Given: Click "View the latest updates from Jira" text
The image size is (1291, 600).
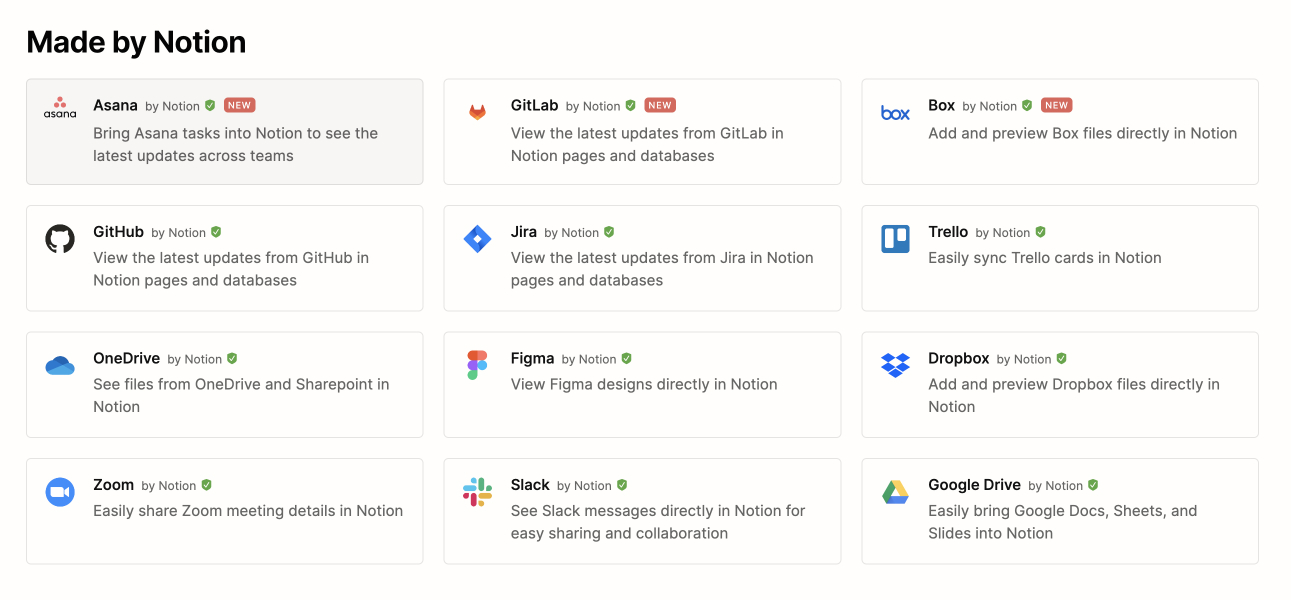Looking at the screenshot, I should 662,269.
